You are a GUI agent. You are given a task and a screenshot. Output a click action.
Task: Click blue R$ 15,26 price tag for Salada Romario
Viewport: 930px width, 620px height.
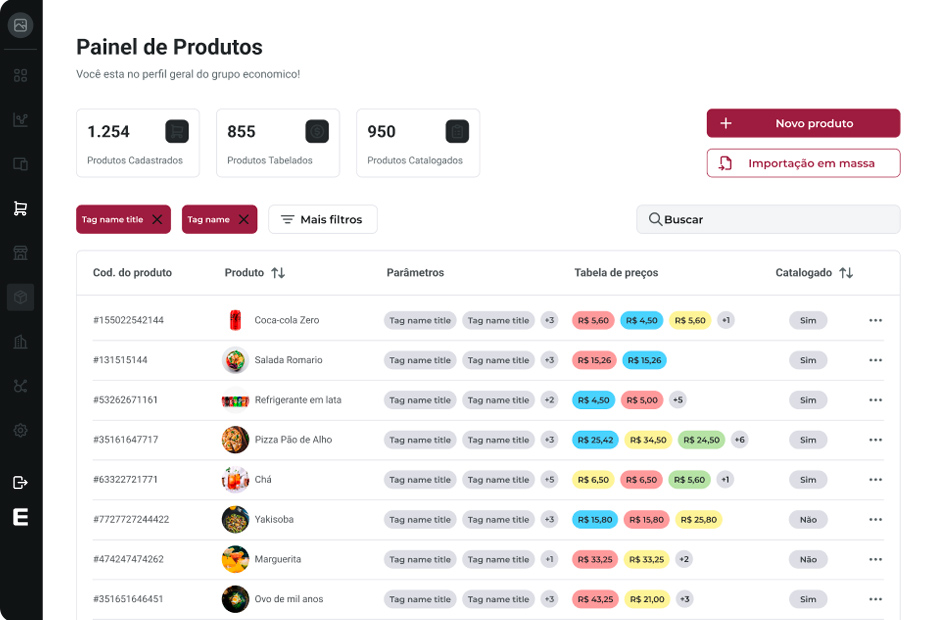644,360
